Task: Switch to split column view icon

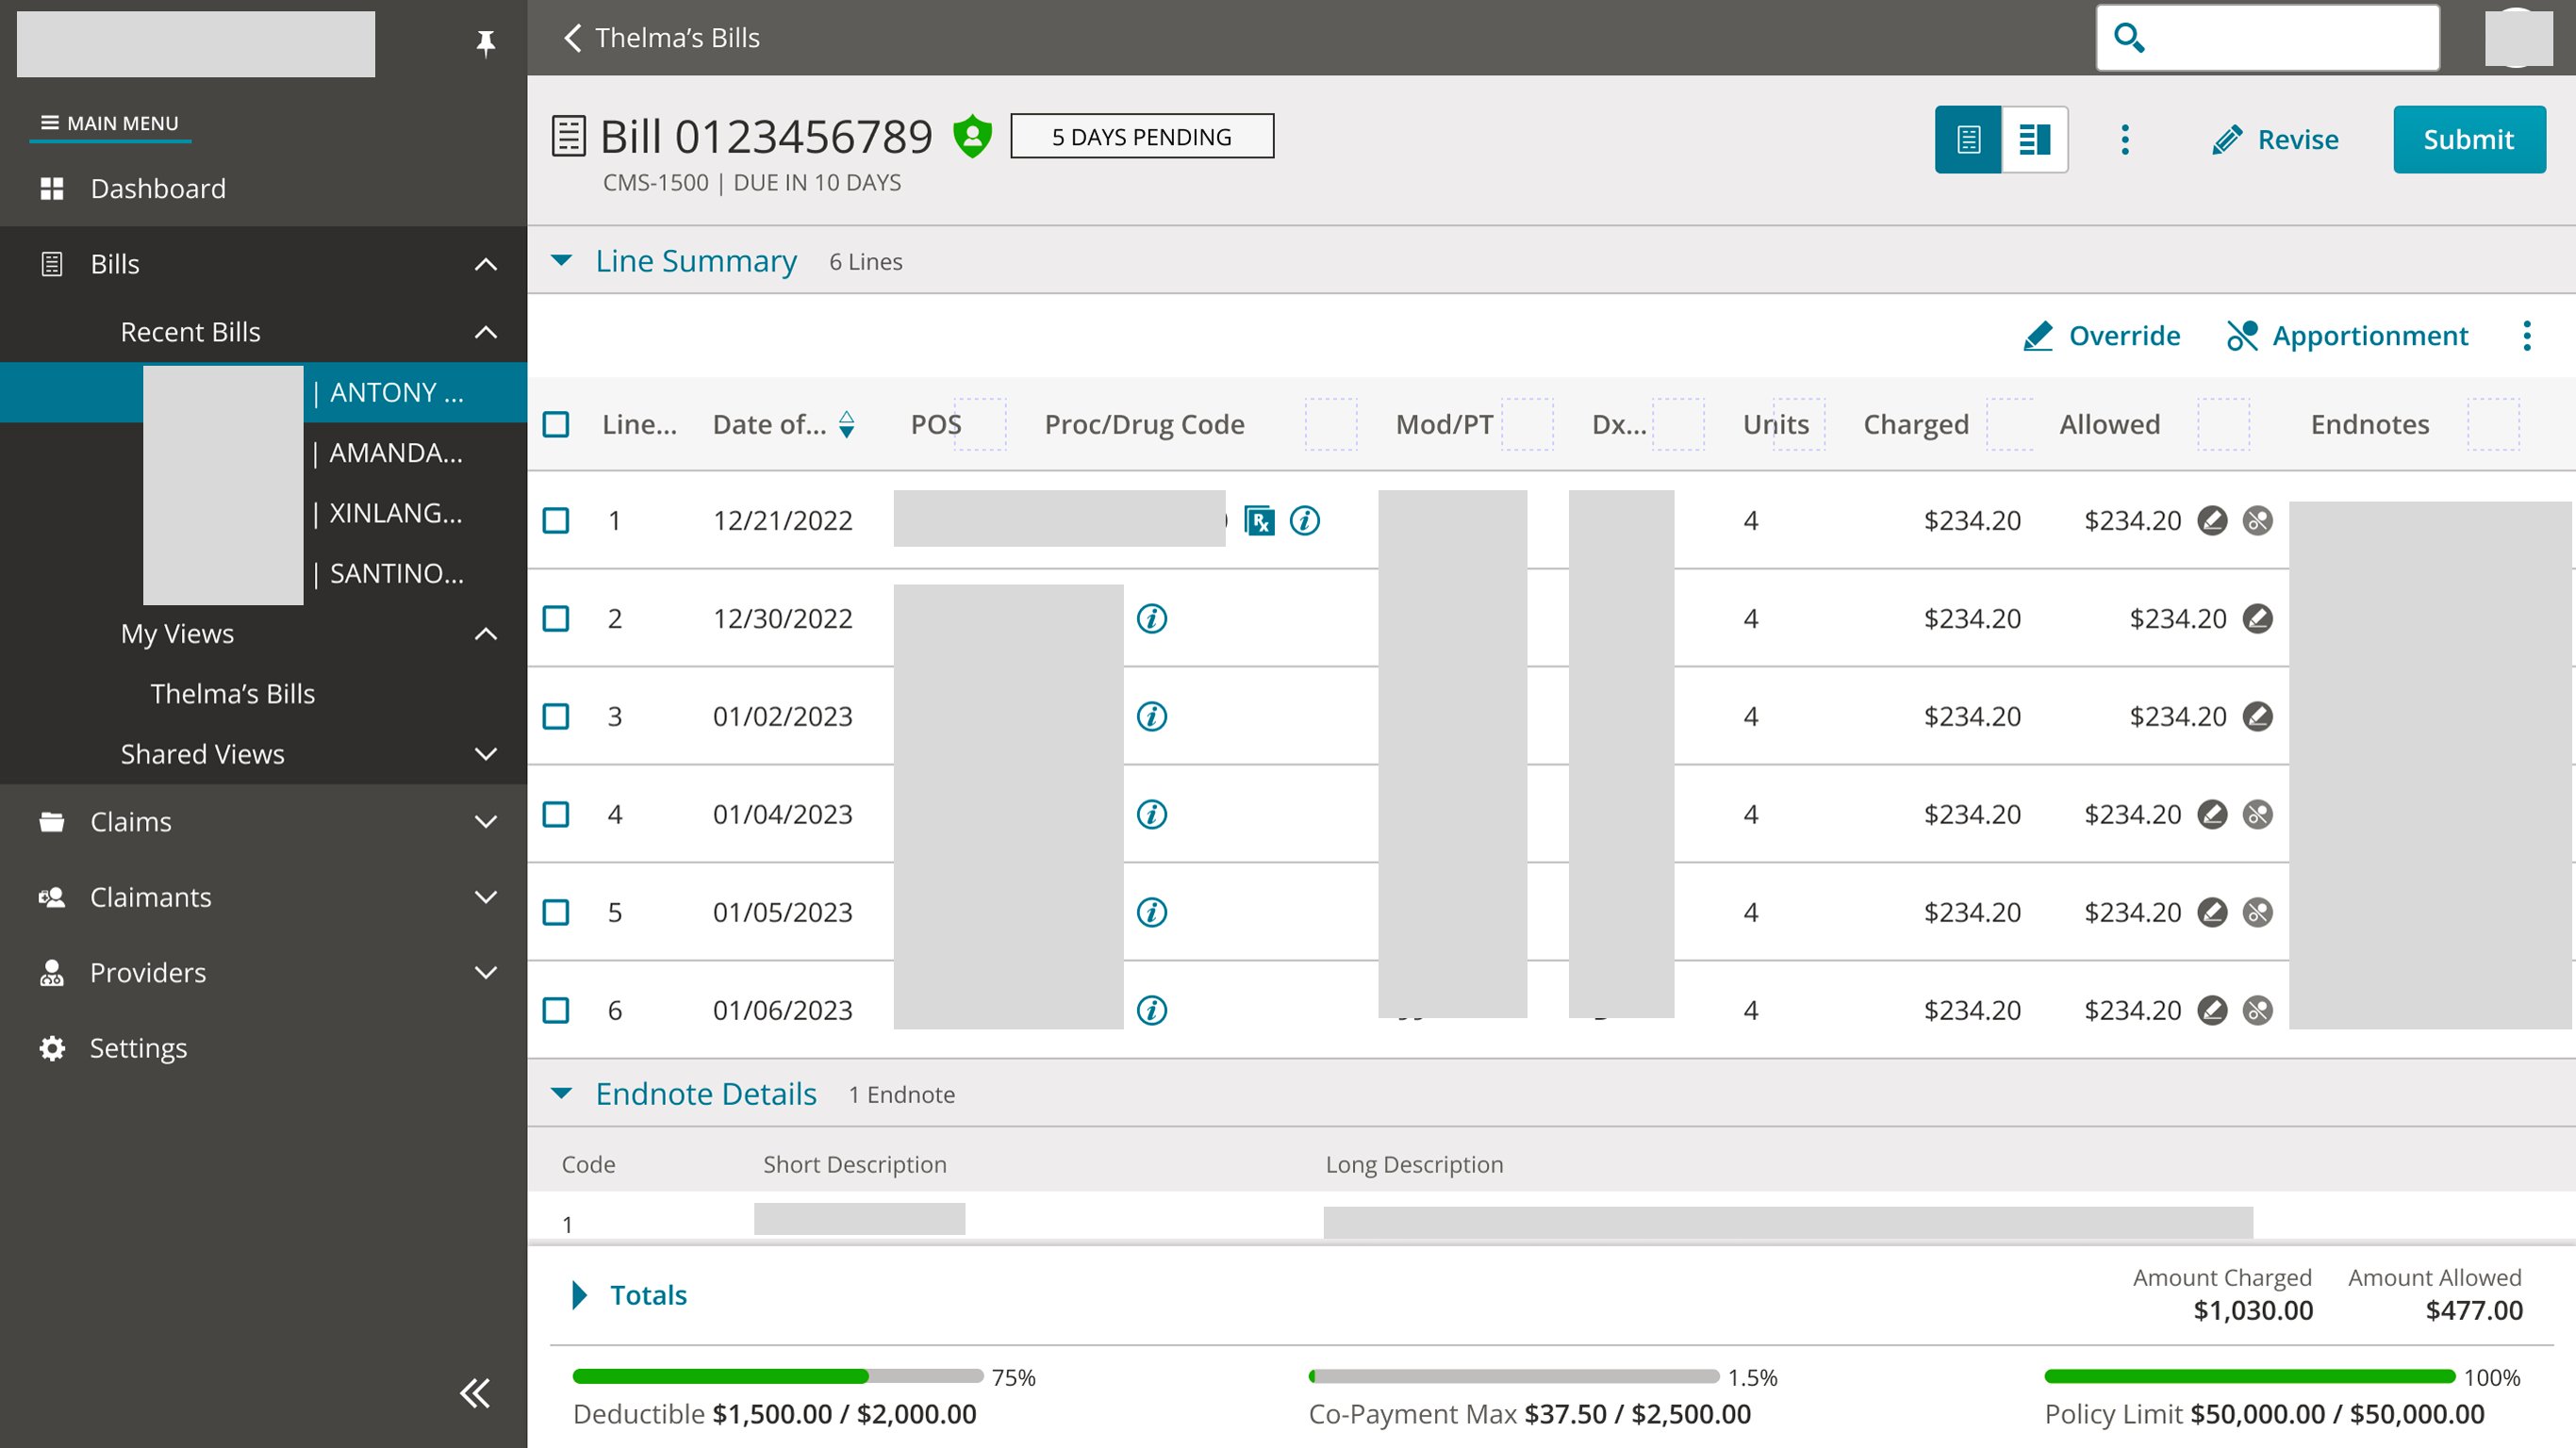Action: point(2034,139)
